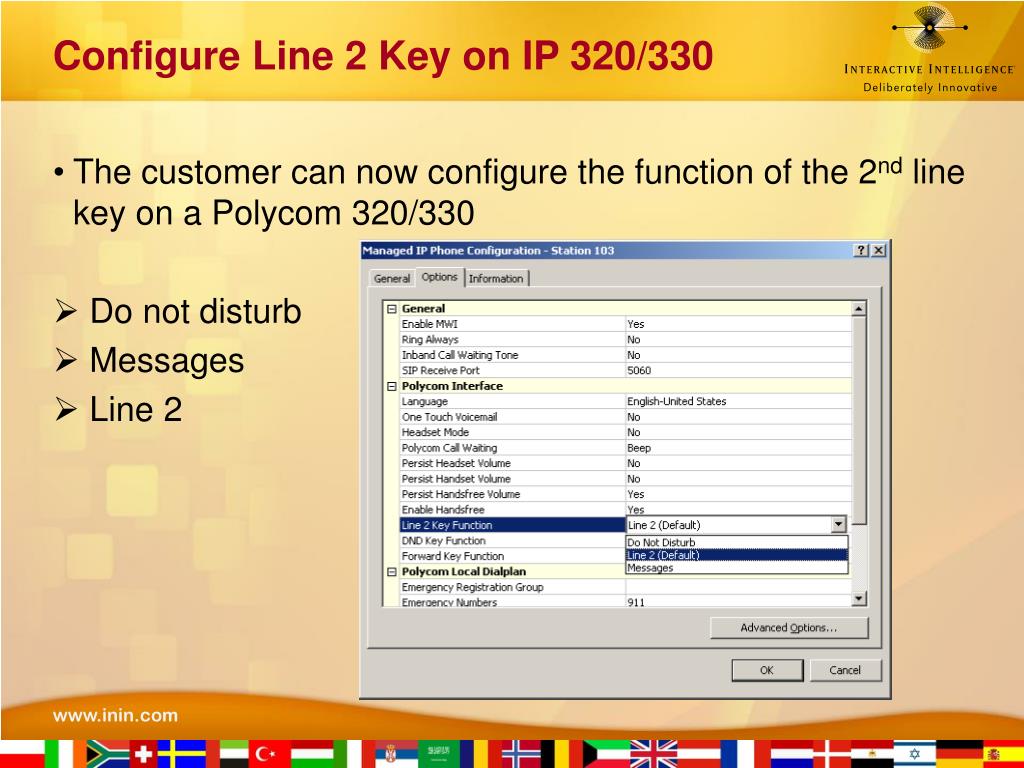Collapse the General section expander
Viewport: 1024px width, 768px height.
[x=392, y=309]
